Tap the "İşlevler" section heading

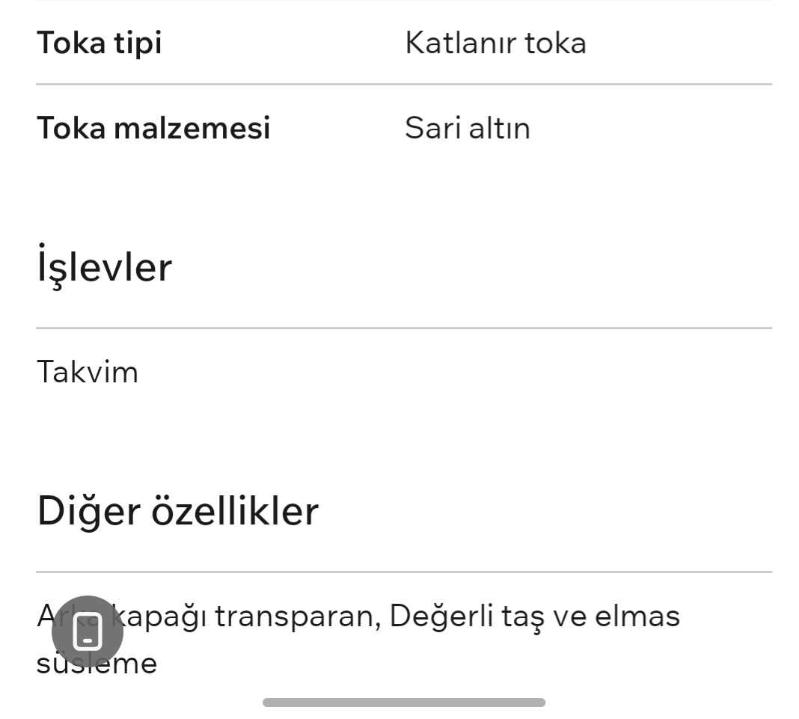click(x=104, y=268)
